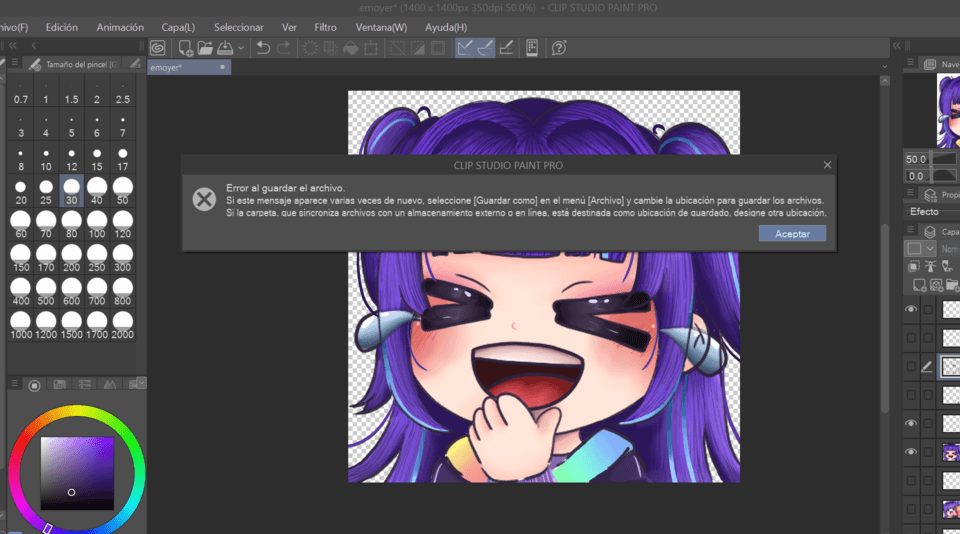Viewport: 960px width, 534px height.
Task: Set brush size to 12
Action: tap(72, 159)
